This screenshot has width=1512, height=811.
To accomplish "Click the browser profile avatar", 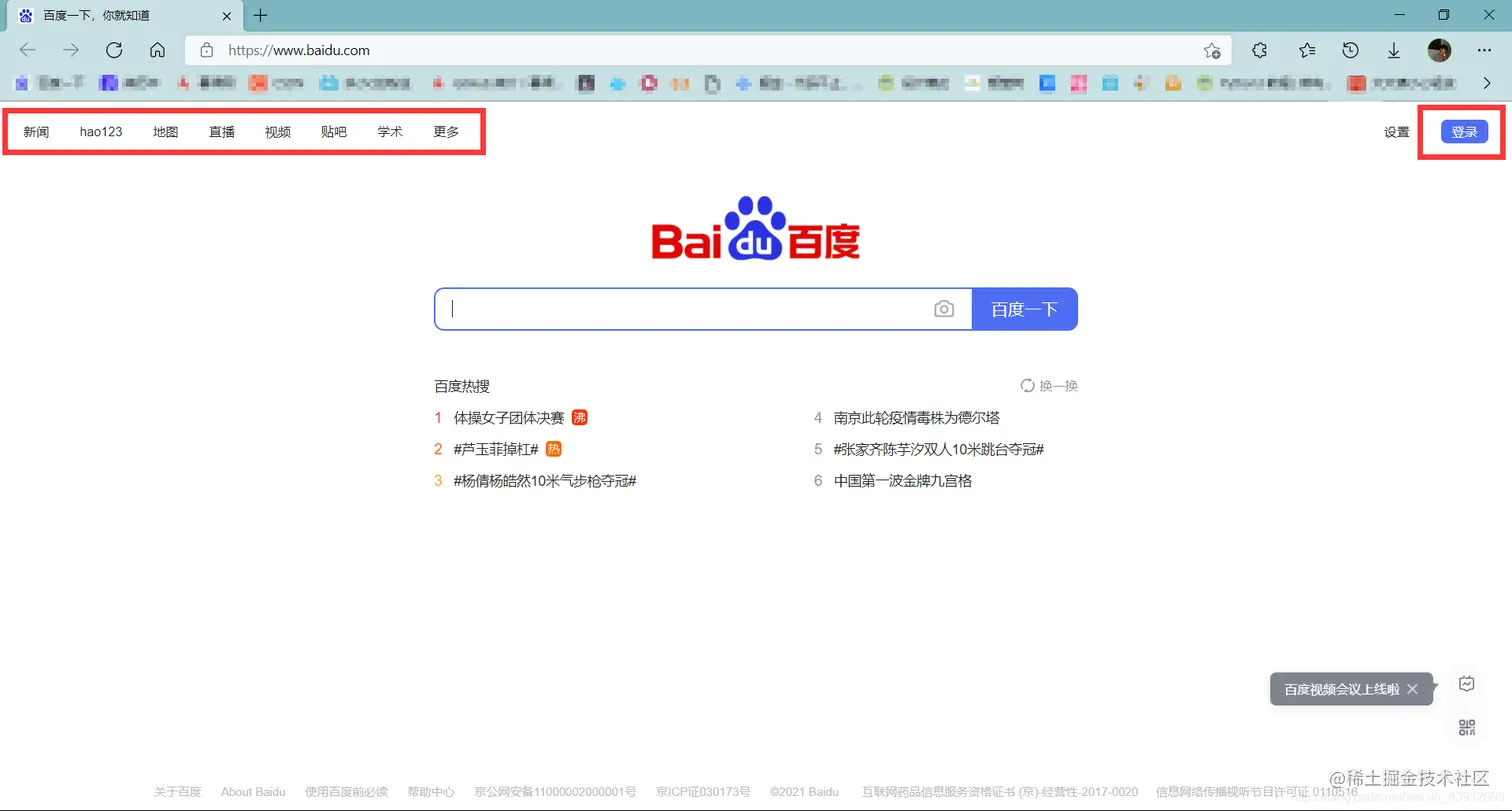I will pyautogui.click(x=1438, y=50).
